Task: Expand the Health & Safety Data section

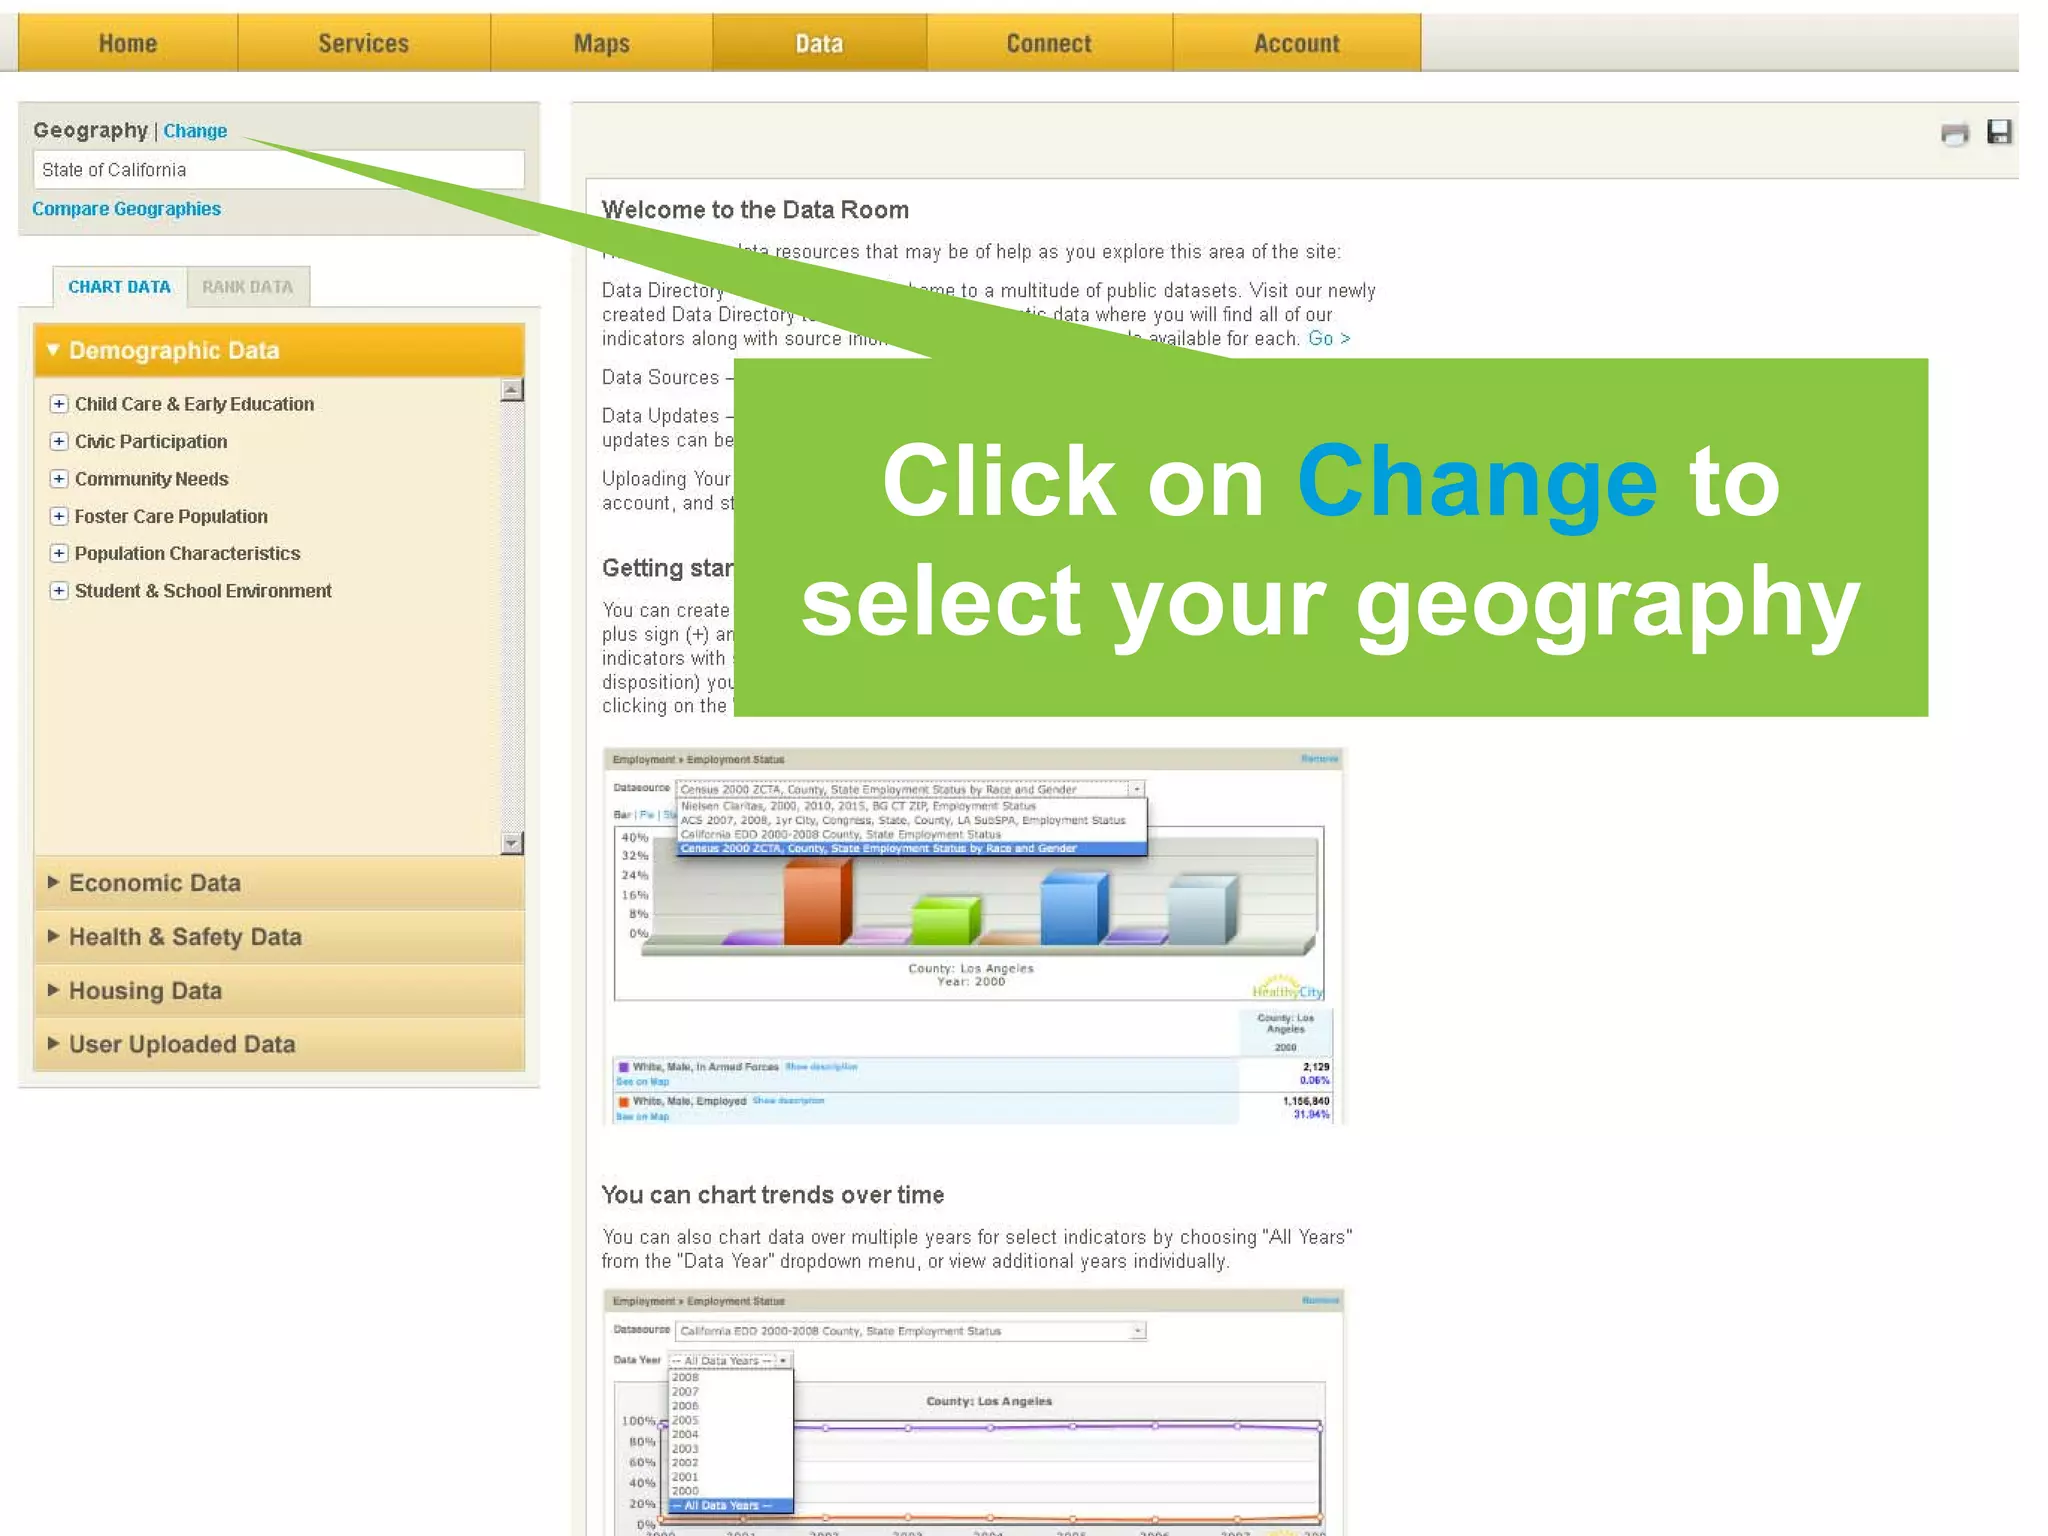Action: tap(279, 937)
